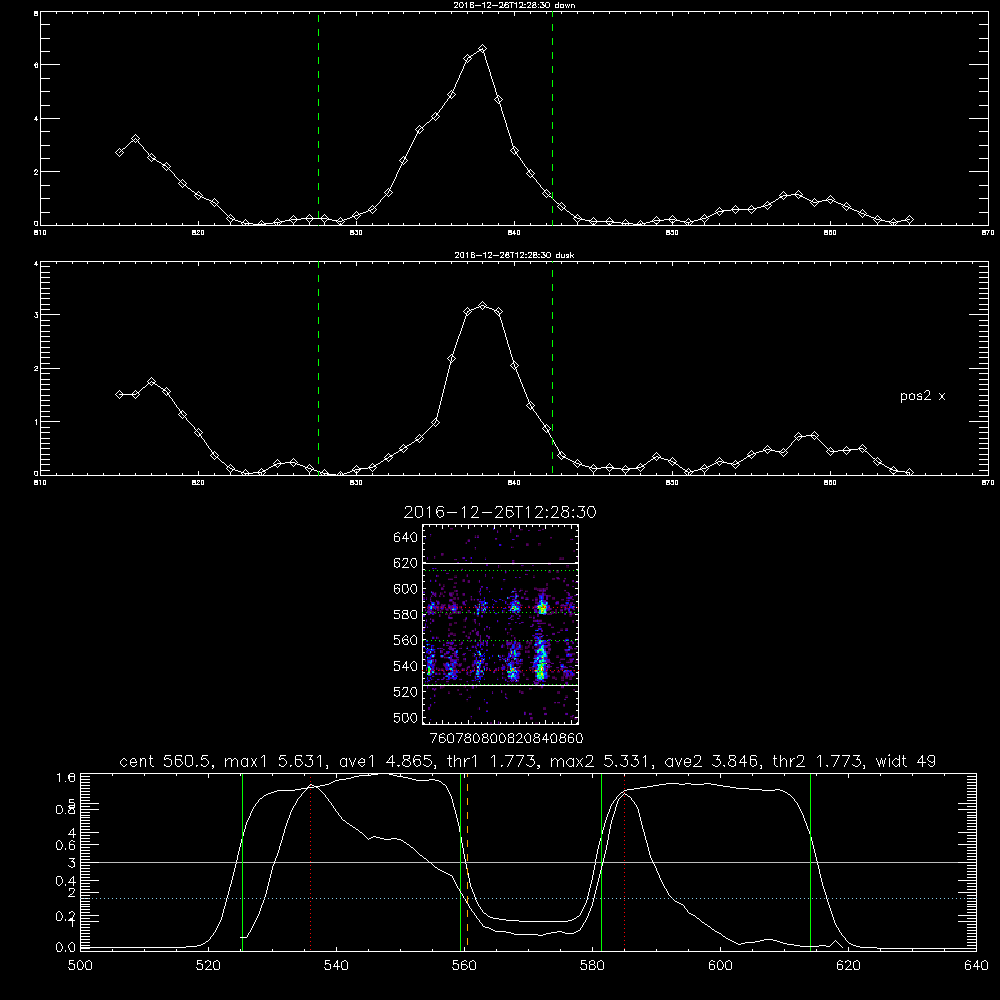This screenshot has width=1000, height=1000.
Task: Click the 620 y-axis label of heatmap
Action: point(406,563)
